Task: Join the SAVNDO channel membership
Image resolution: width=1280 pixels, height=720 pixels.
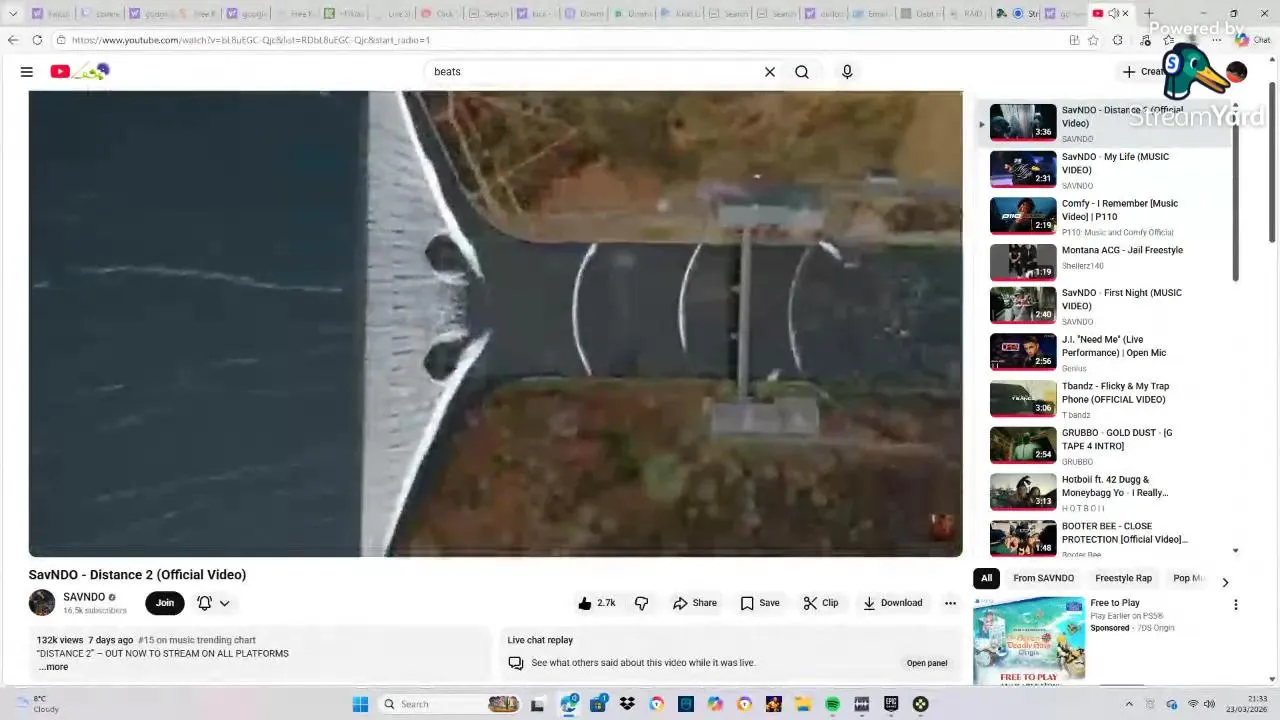Action: click(x=165, y=603)
